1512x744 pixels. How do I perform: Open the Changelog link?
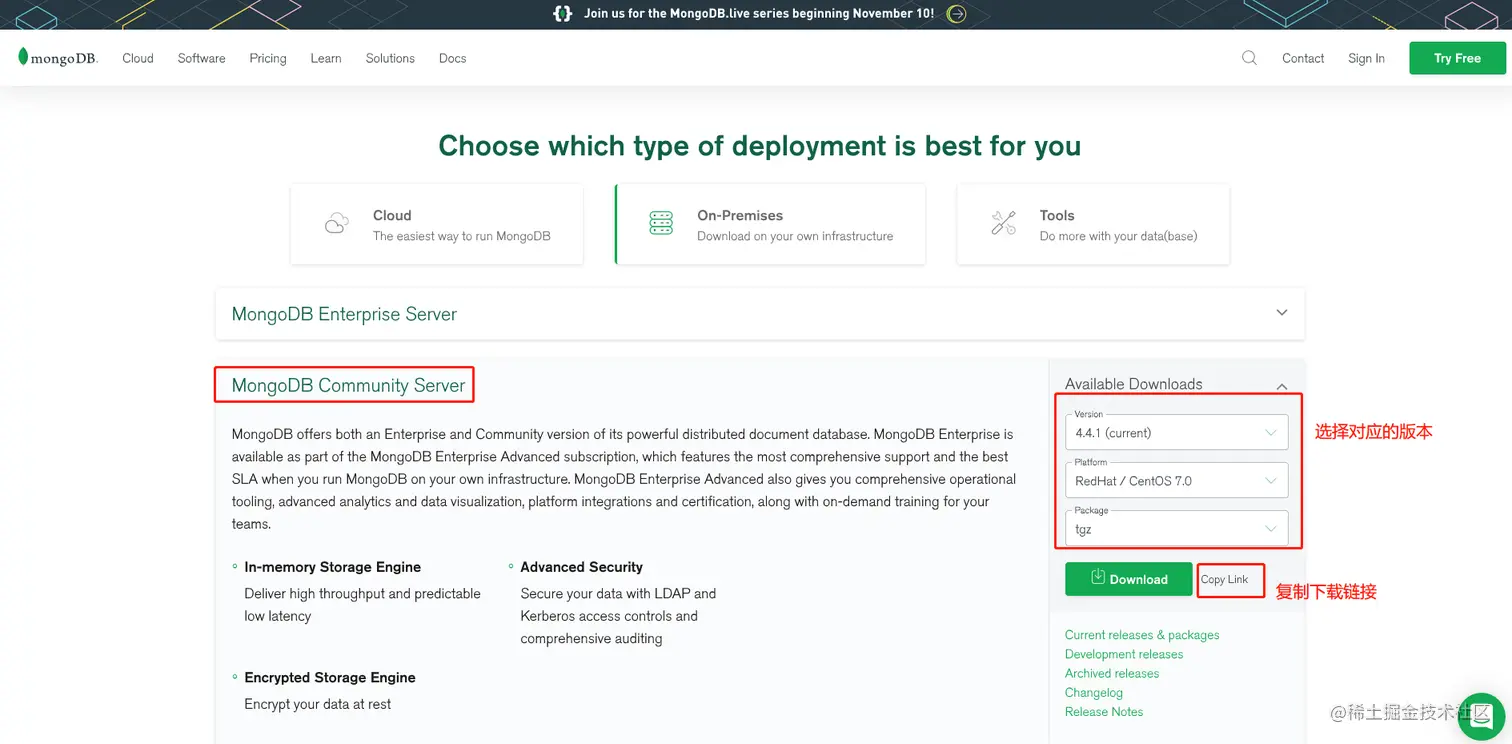pyautogui.click(x=1094, y=692)
